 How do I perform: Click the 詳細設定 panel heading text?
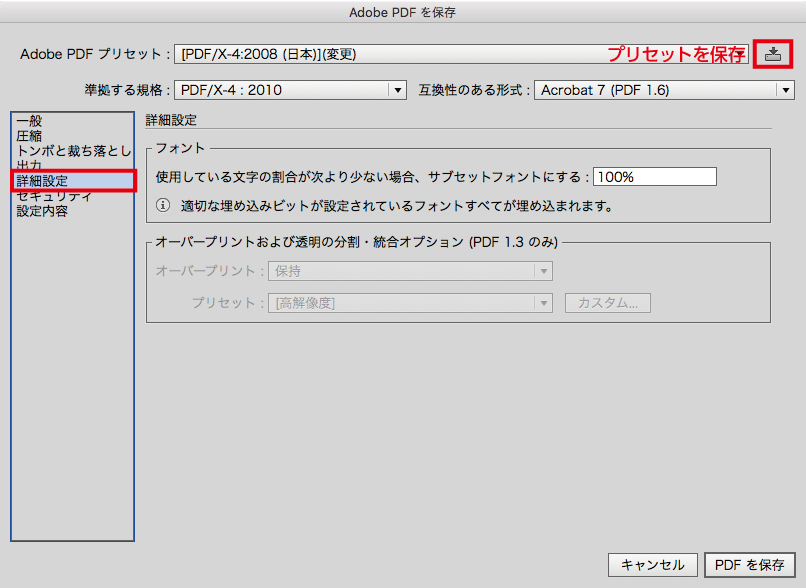171,120
